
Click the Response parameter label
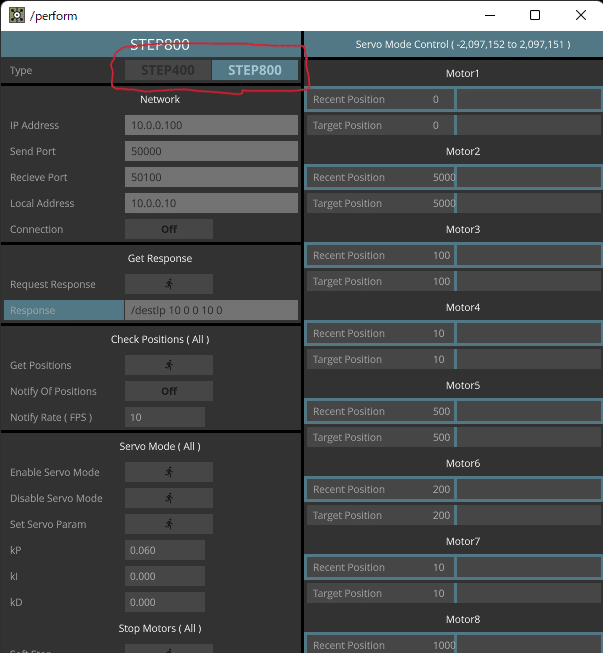coord(64,310)
